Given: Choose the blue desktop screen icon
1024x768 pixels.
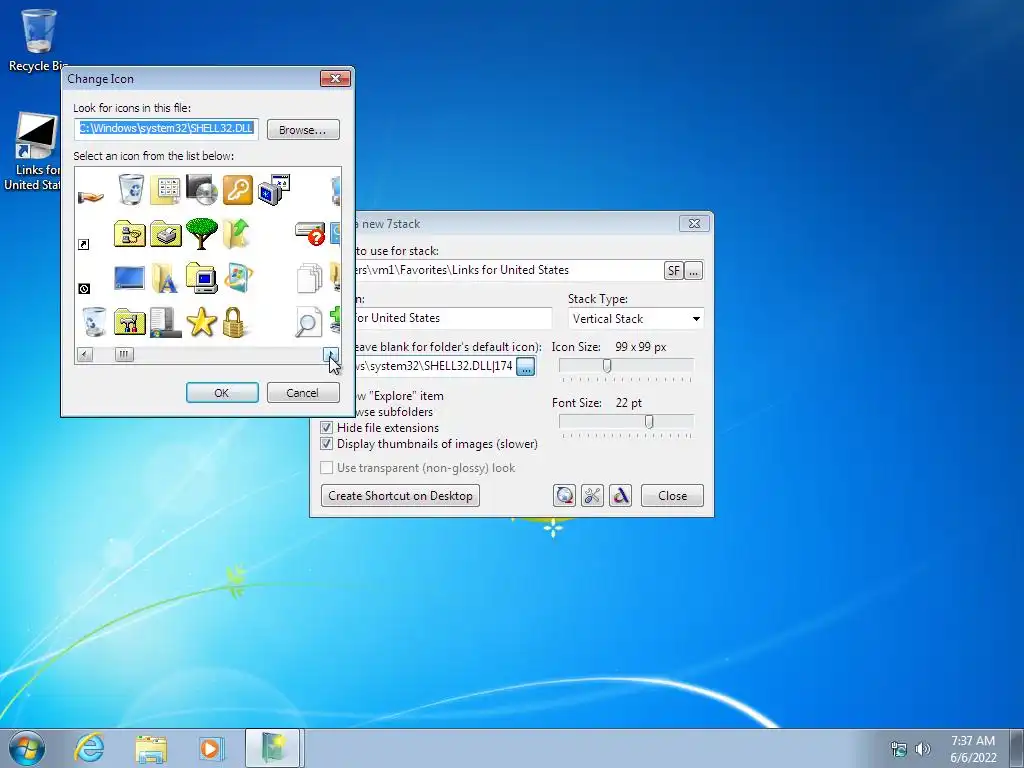Looking at the screenshot, I should [x=129, y=278].
